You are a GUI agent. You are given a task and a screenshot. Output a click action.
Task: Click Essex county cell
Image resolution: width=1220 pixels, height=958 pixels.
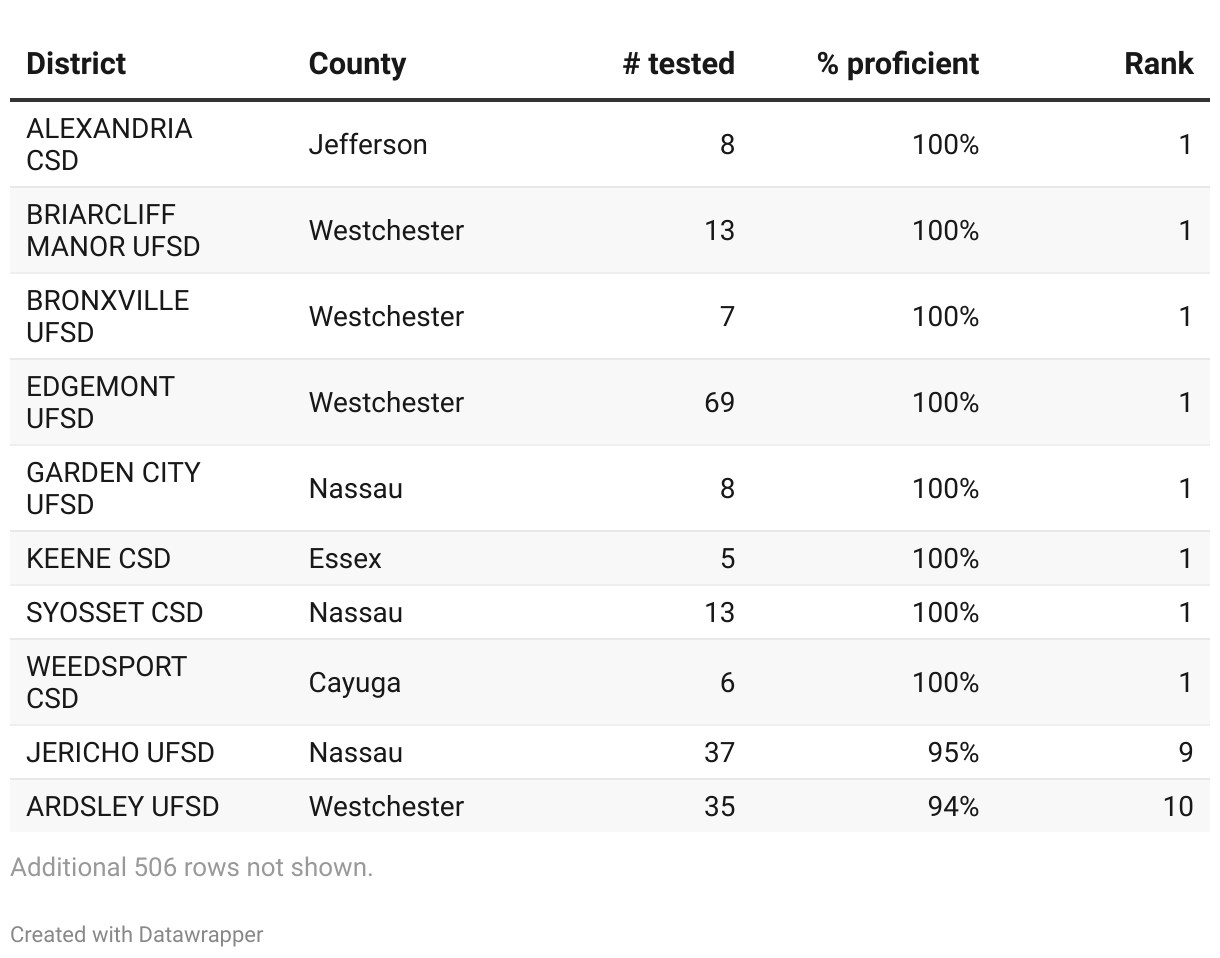[x=345, y=558]
